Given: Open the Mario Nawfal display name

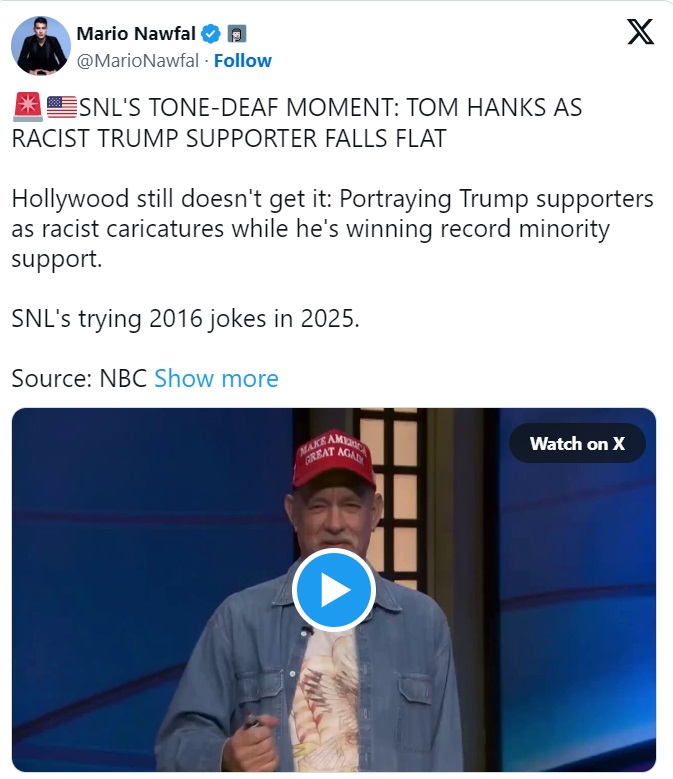Looking at the screenshot, I should click(x=136, y=35).
